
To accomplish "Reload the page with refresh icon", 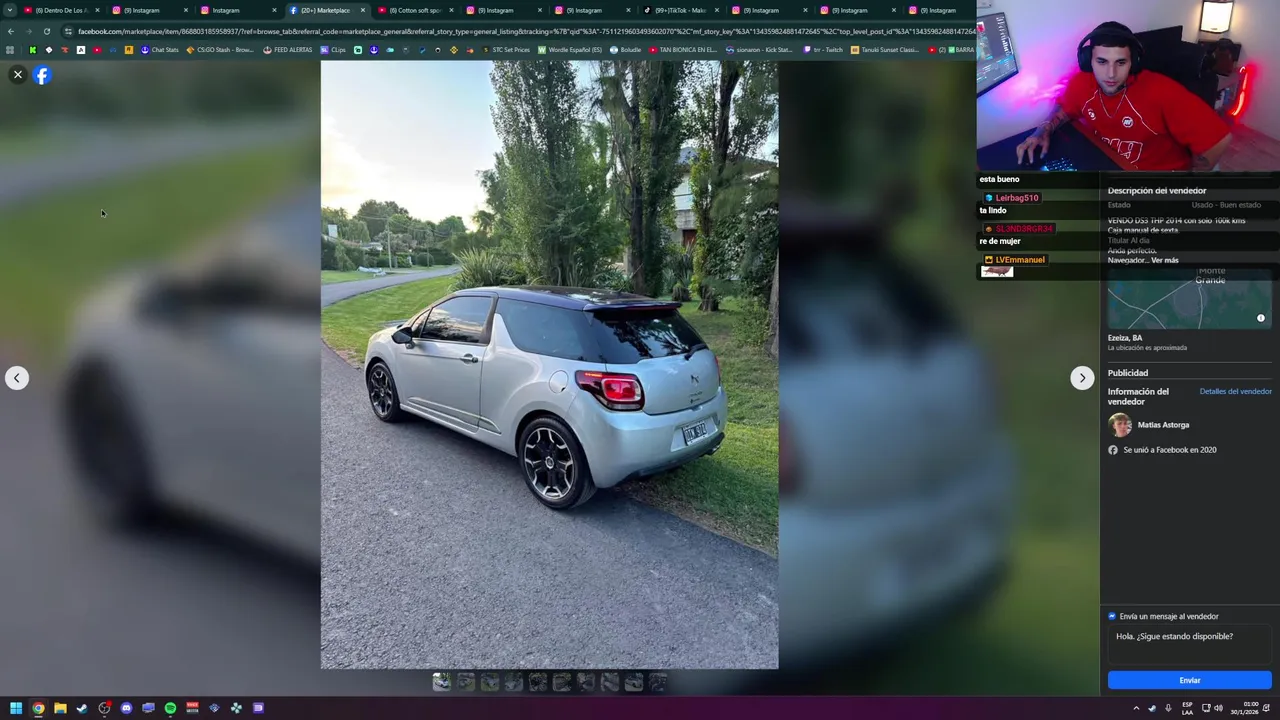I will point(46,31).
